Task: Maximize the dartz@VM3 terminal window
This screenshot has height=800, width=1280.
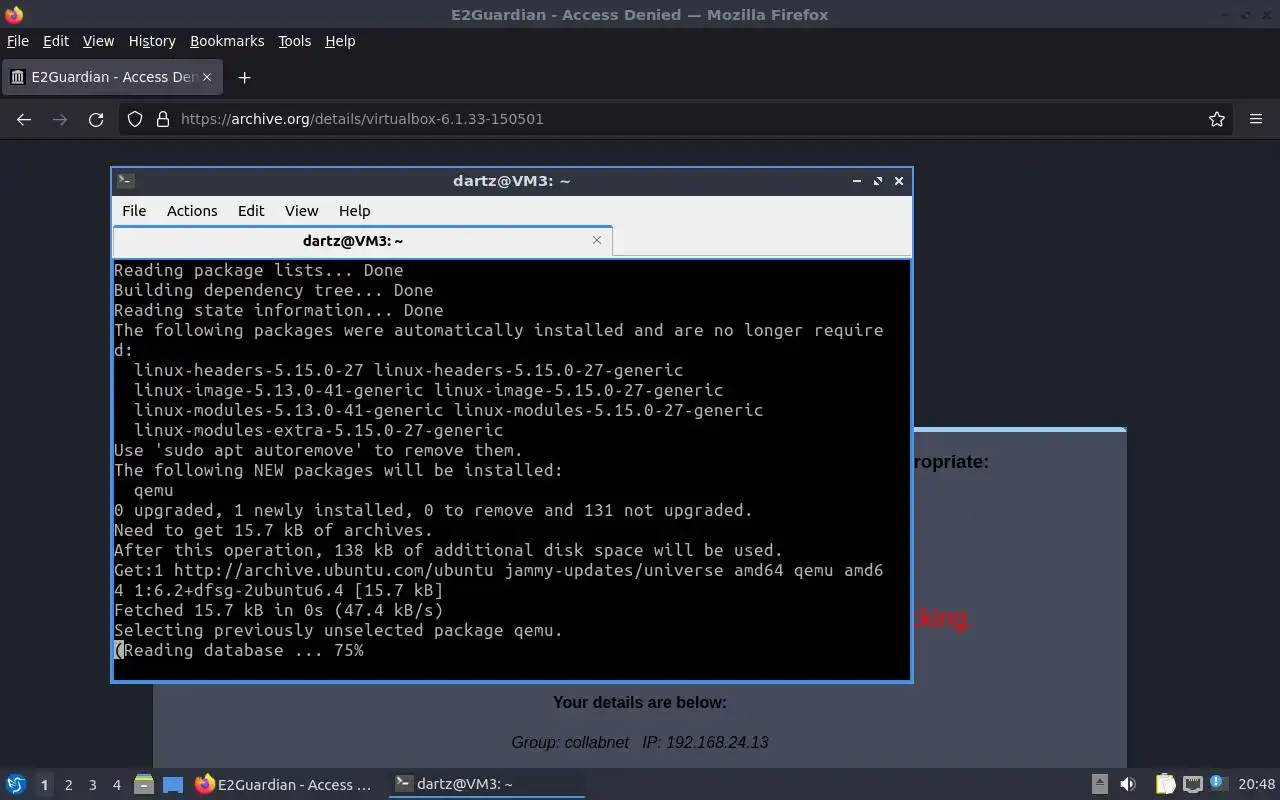Action: (878, 181)
